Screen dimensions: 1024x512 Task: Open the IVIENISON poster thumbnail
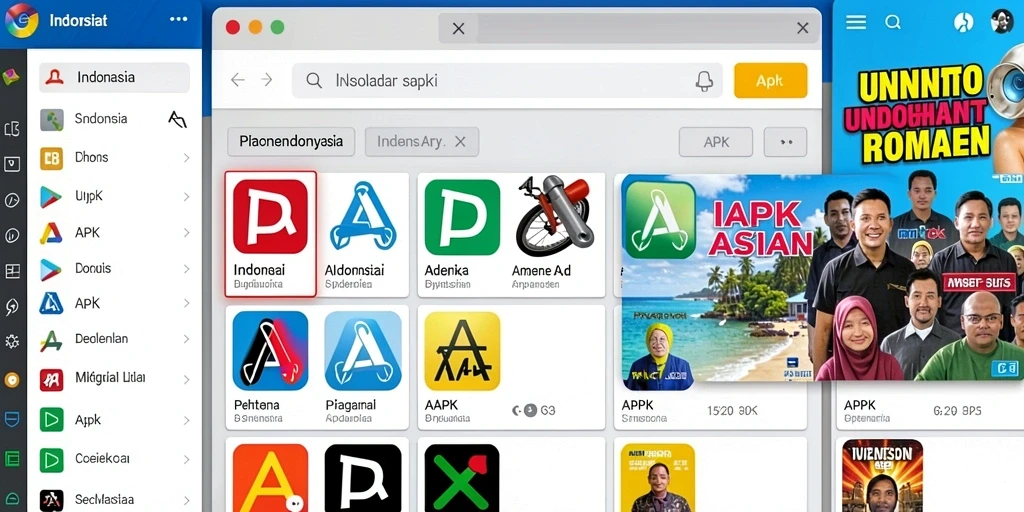(x=882, y=476)
